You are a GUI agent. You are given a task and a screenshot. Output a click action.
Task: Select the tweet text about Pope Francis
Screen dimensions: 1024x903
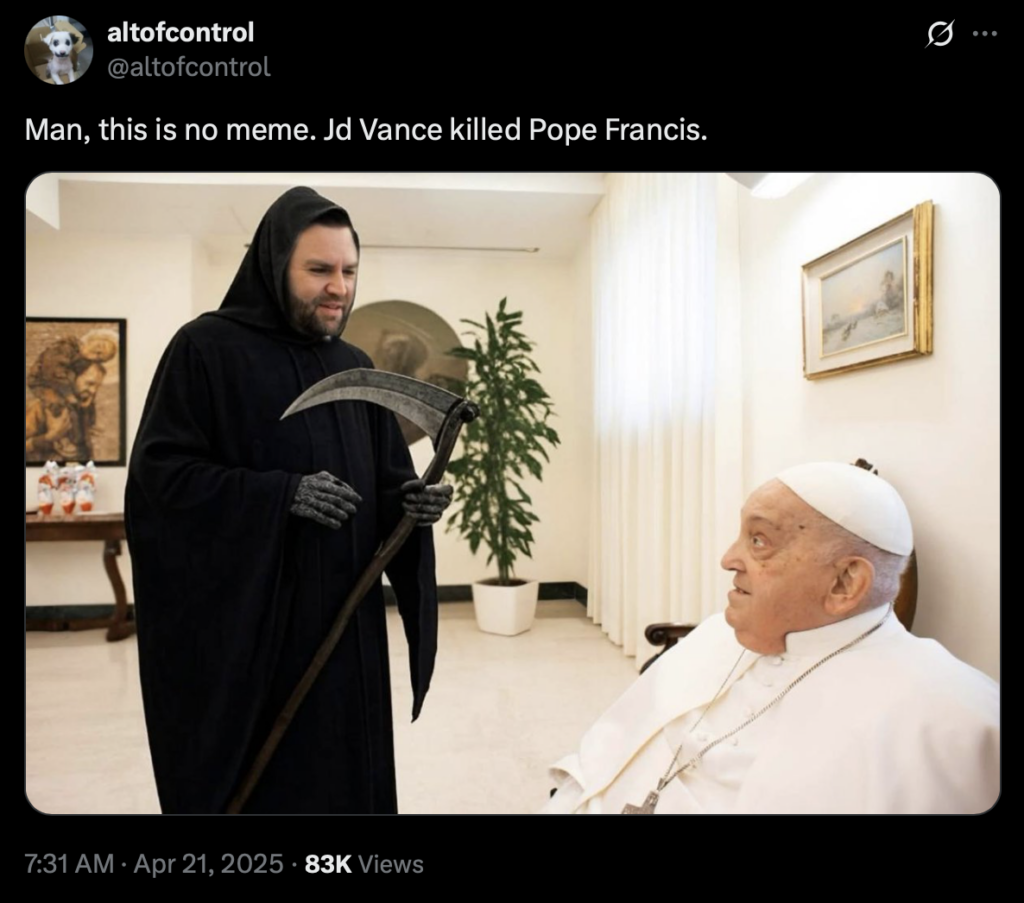(366, 130)
